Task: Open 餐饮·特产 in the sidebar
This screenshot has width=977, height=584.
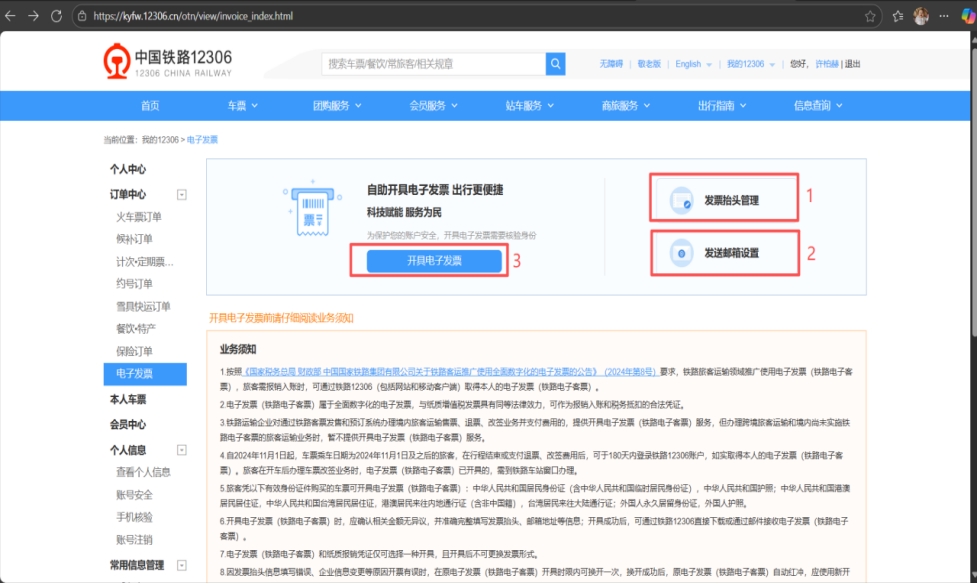Action: [x=136, y=328]
